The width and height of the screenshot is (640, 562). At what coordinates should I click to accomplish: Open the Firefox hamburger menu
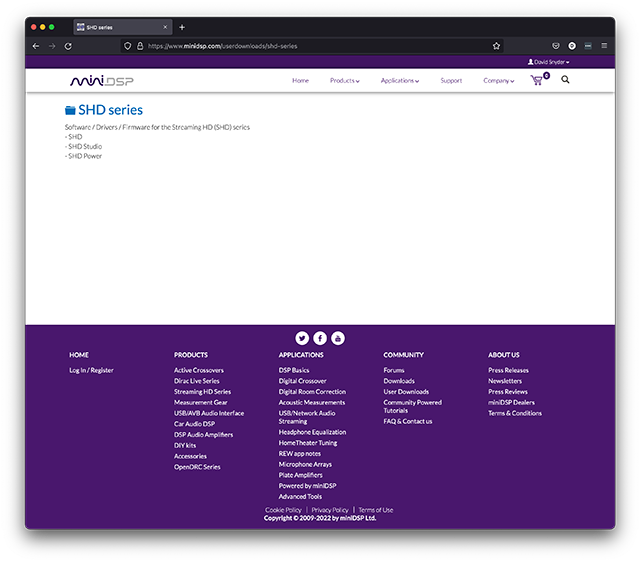coord(604,46)
